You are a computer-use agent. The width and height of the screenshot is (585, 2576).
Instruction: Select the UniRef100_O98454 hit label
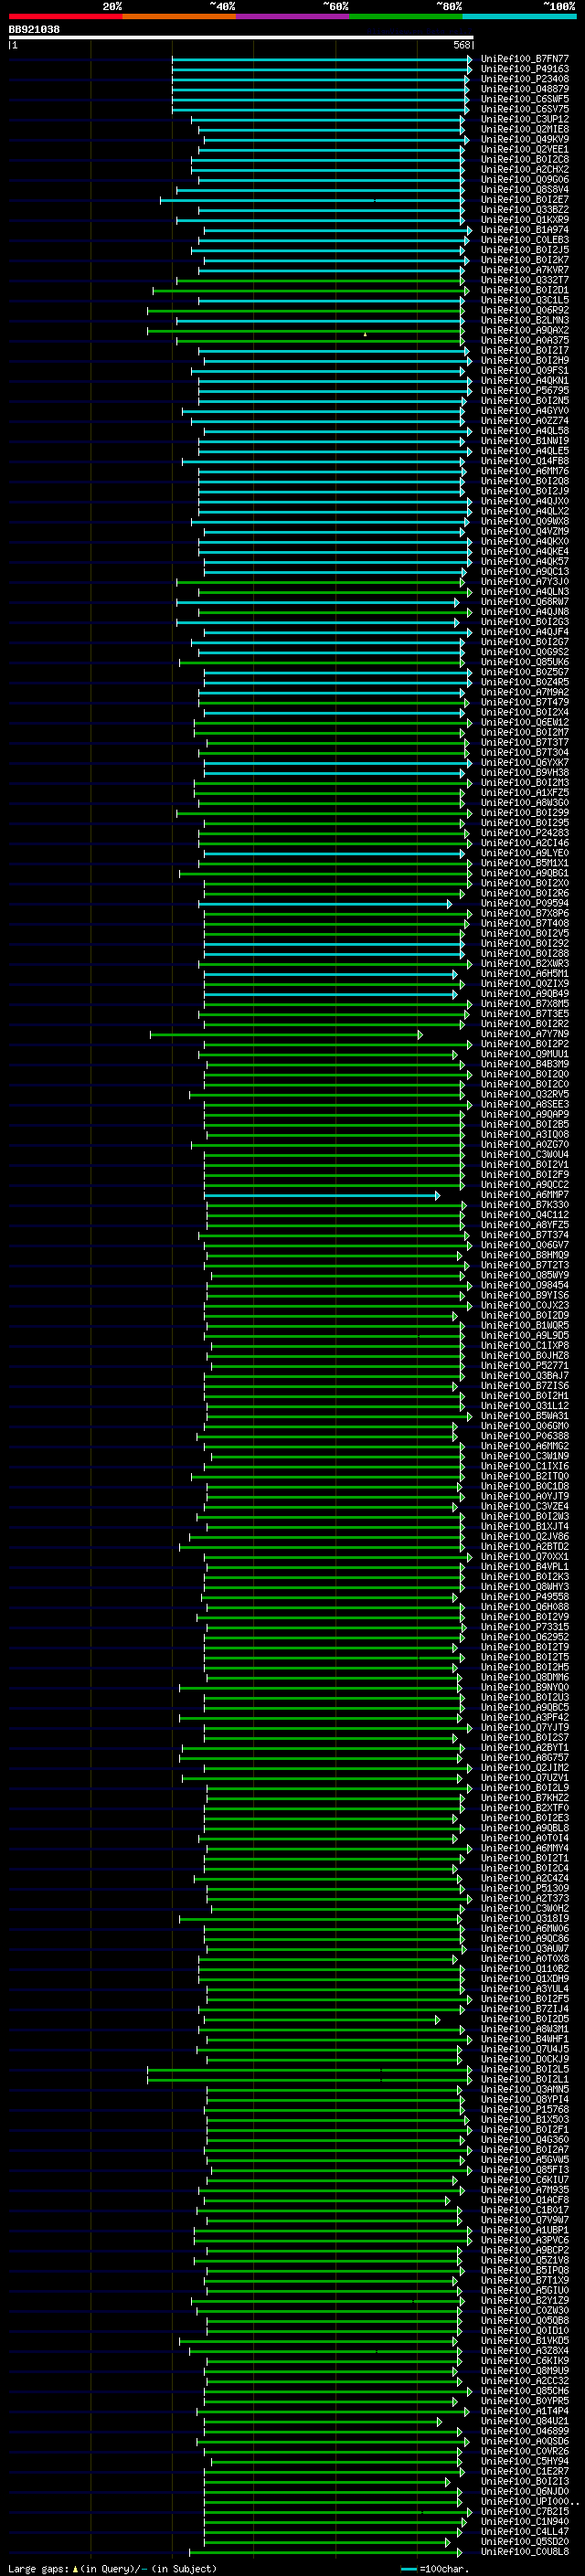coord(525,1285)
